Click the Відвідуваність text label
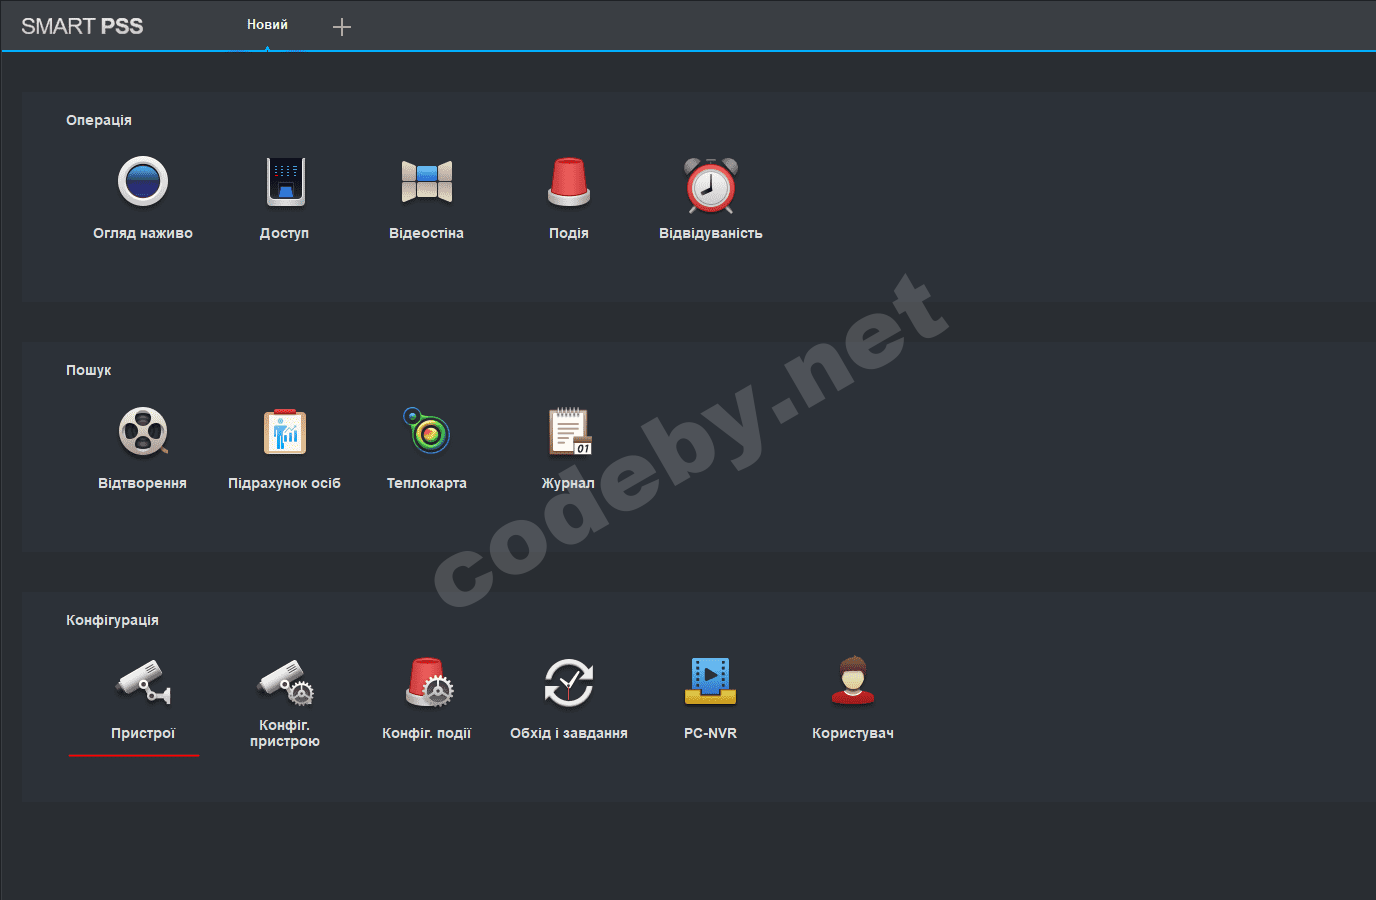 pyautogui.click(x=711, y=233)
